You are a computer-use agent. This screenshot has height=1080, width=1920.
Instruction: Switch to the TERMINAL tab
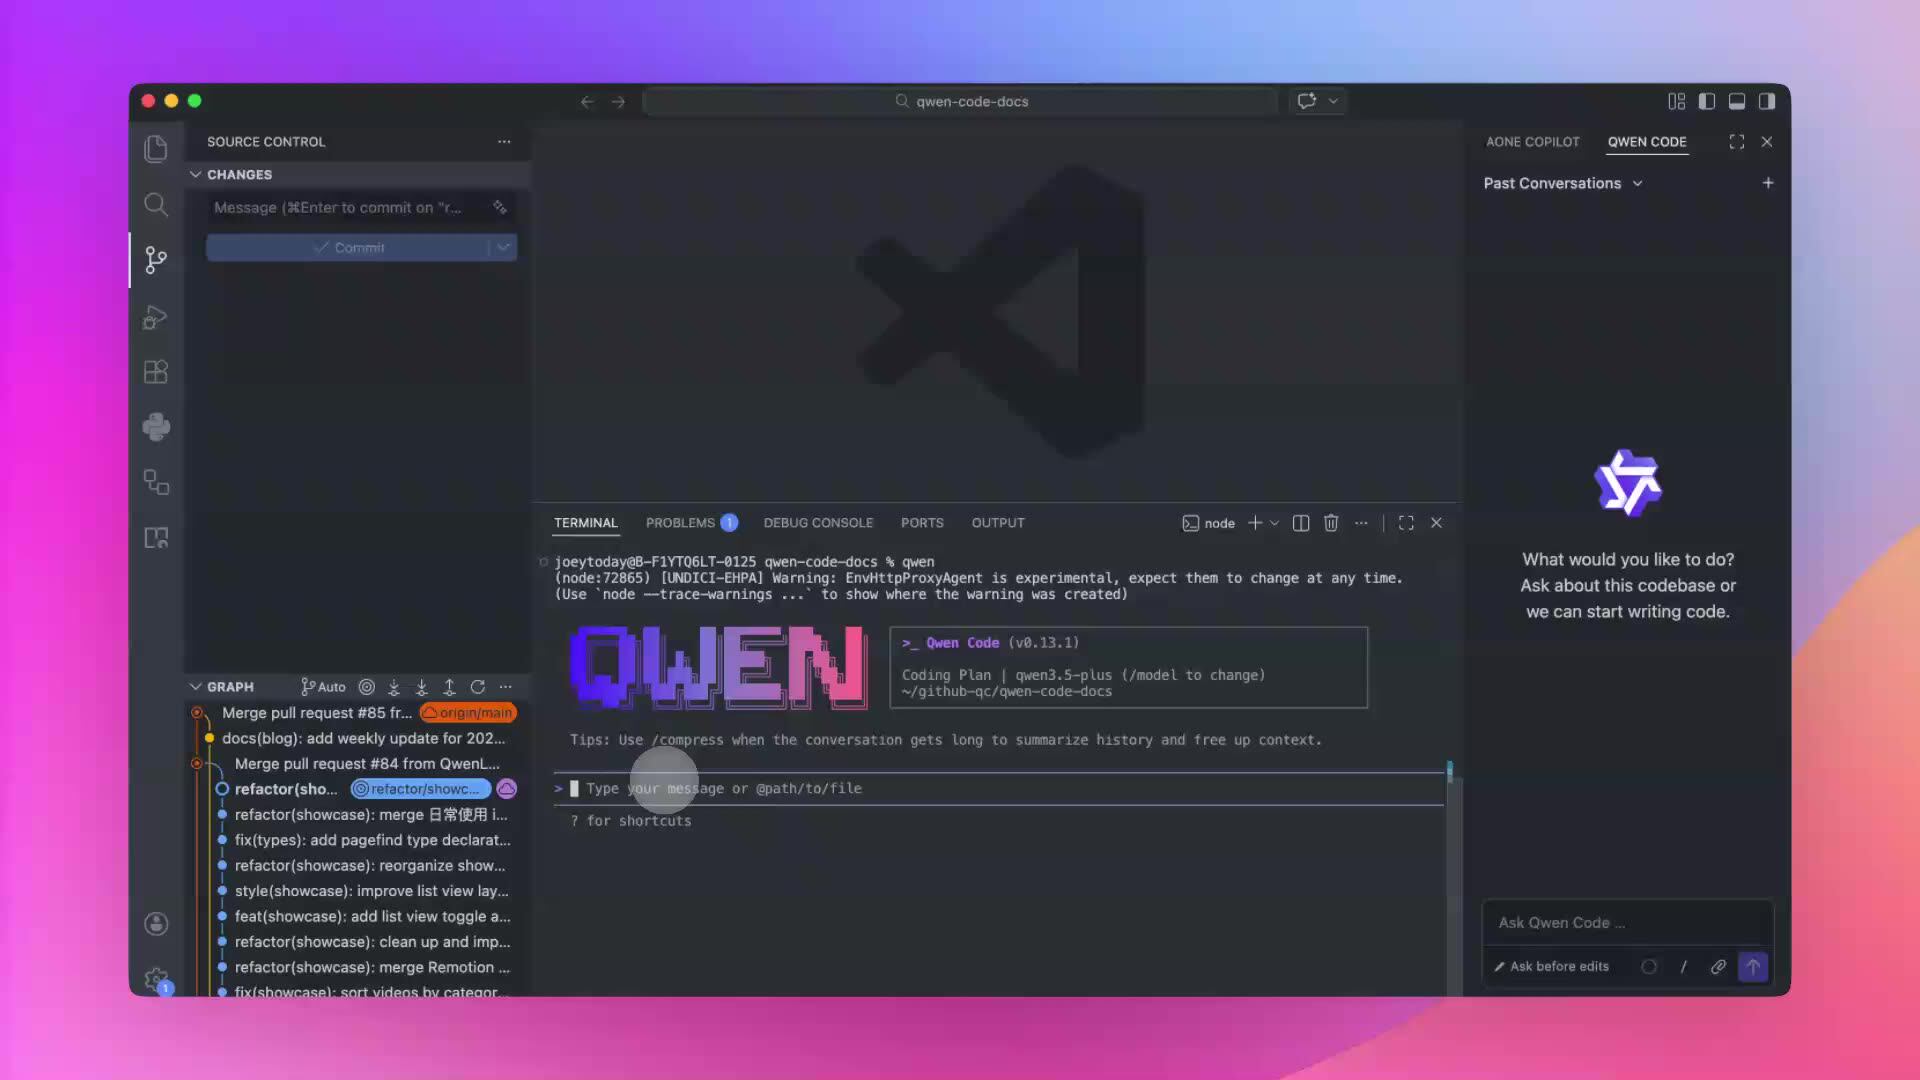pos(586,523)
